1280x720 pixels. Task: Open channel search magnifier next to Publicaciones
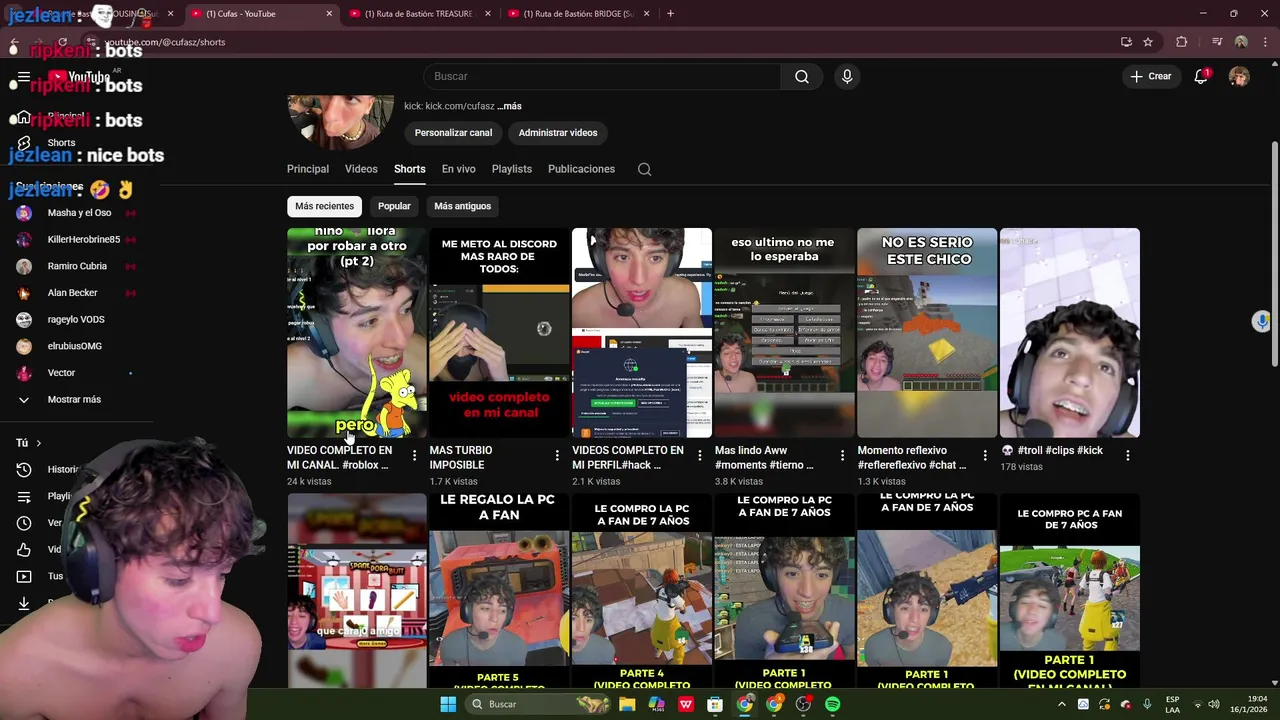tap(644, 169)
